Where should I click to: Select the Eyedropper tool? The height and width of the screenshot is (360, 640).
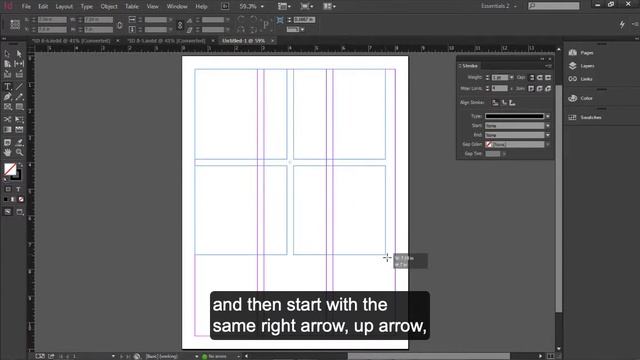19,142
